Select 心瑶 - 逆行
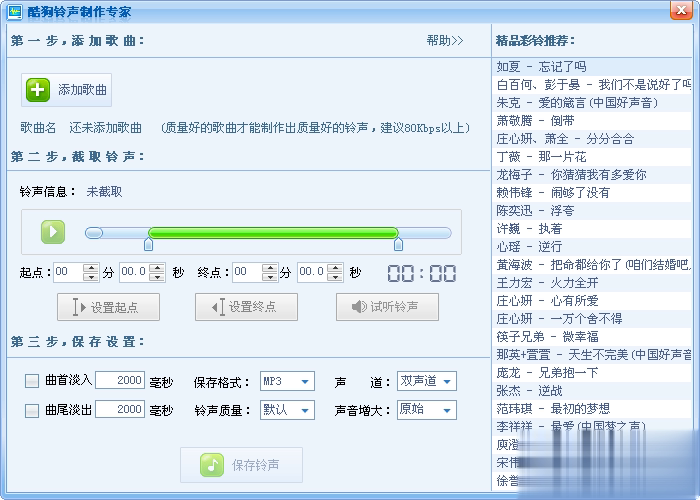Image resolution: width=700 pixels, height=500 pixels. [x=592, y=247]
